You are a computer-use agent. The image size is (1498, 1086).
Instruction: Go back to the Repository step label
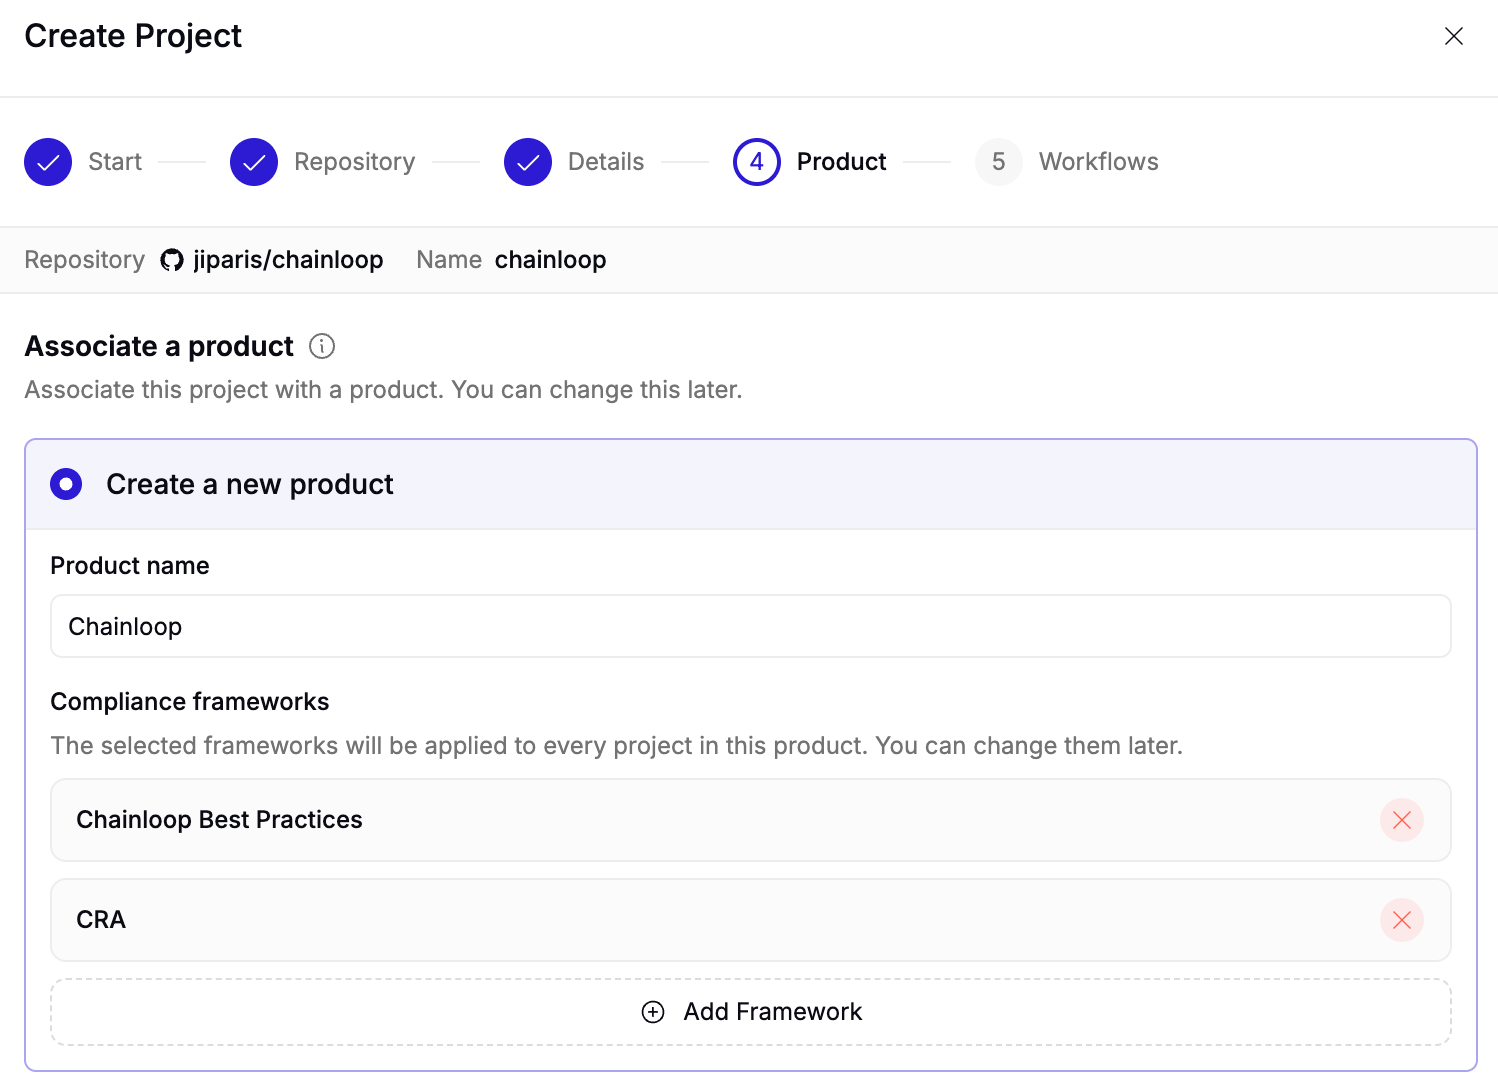[x=354, y=162]
